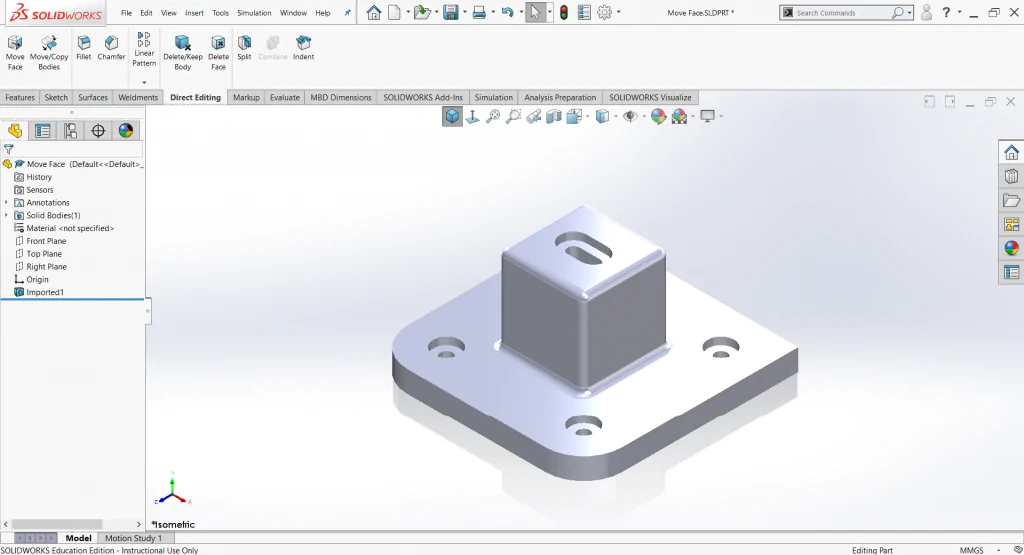Activate the Split tool
Screen dimensions: 1024x555
click(x=244, y=48)
